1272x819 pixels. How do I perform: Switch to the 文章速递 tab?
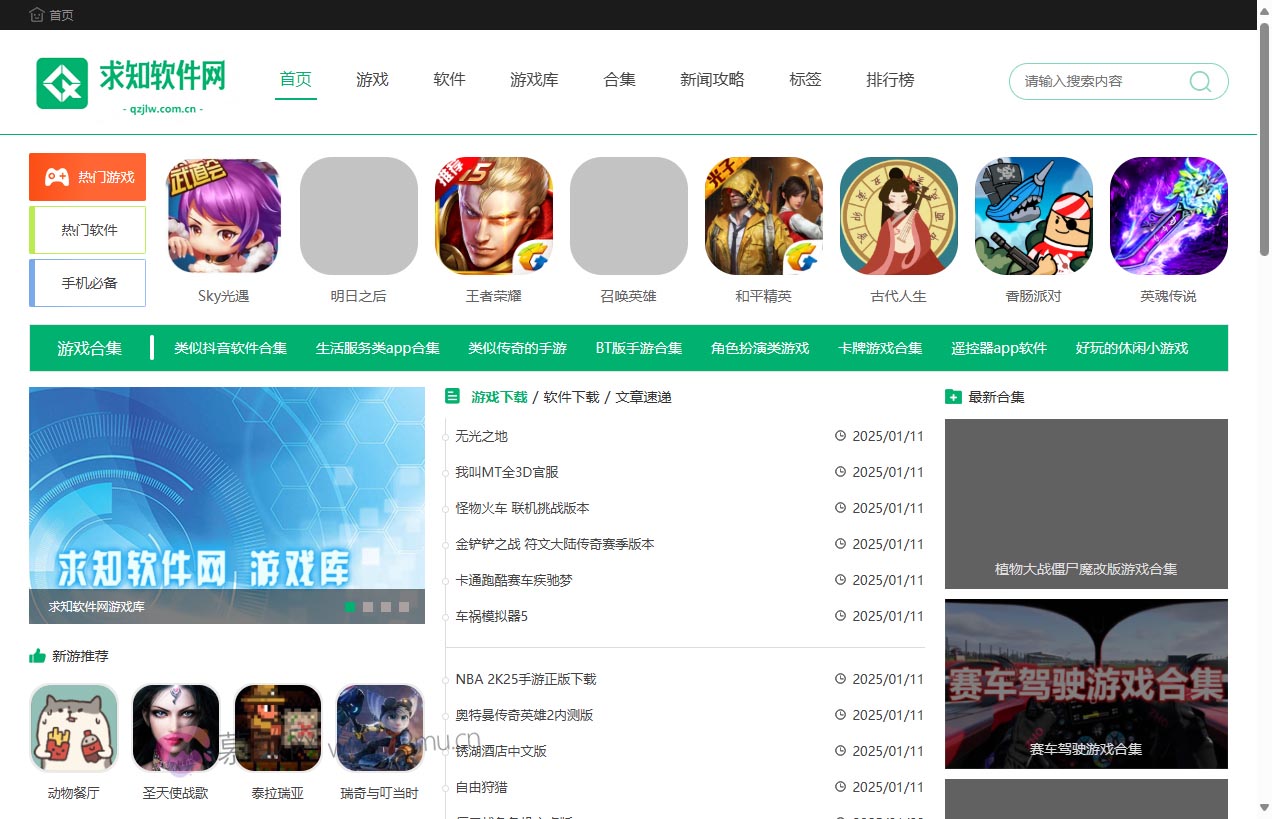pos(643,396)
